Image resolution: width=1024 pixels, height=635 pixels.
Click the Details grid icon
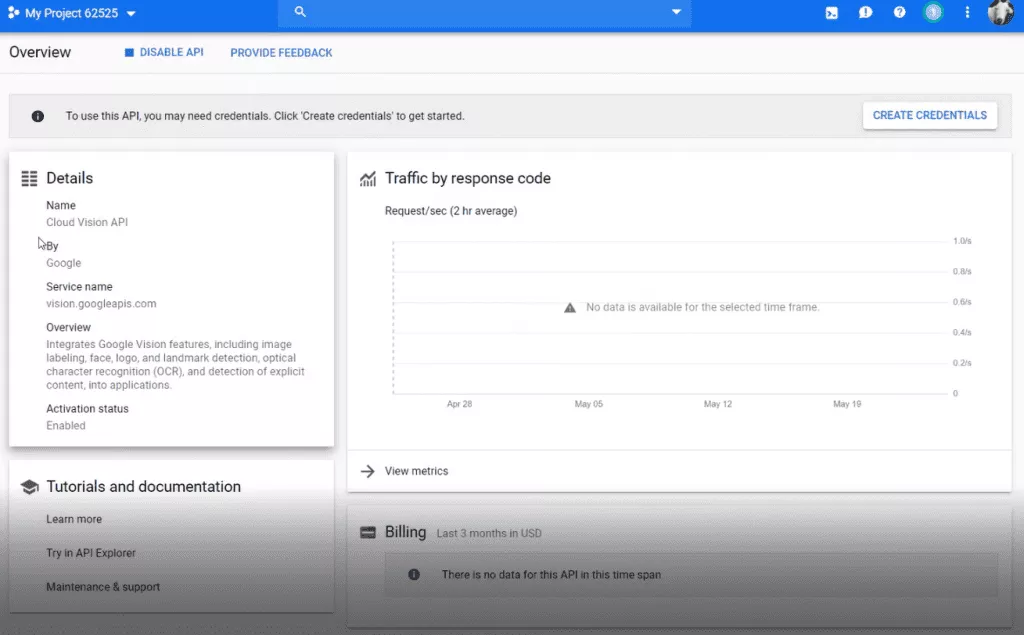pos(29,178)
